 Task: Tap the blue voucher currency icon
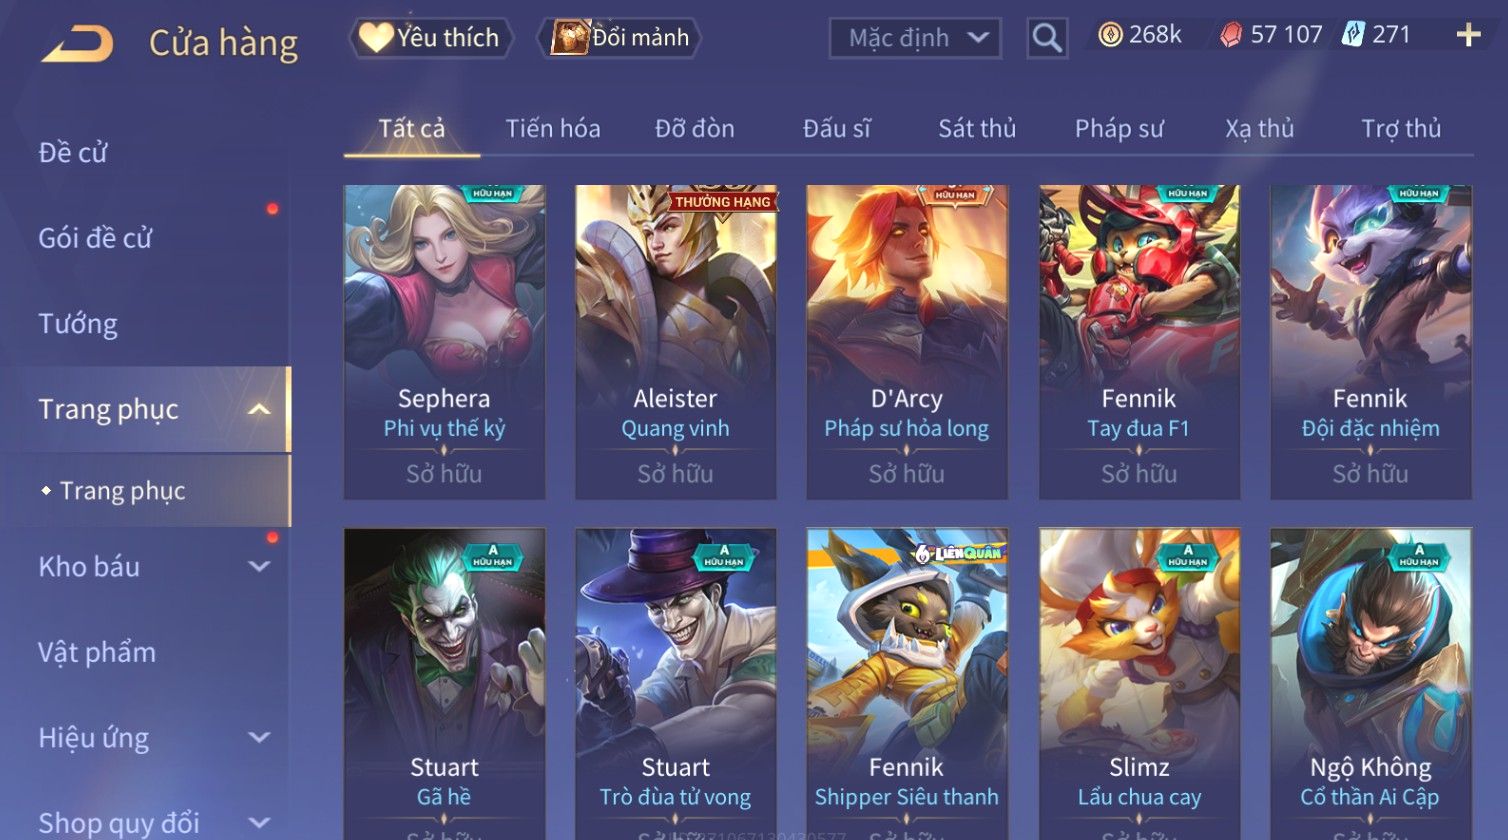click(1352, 34)
